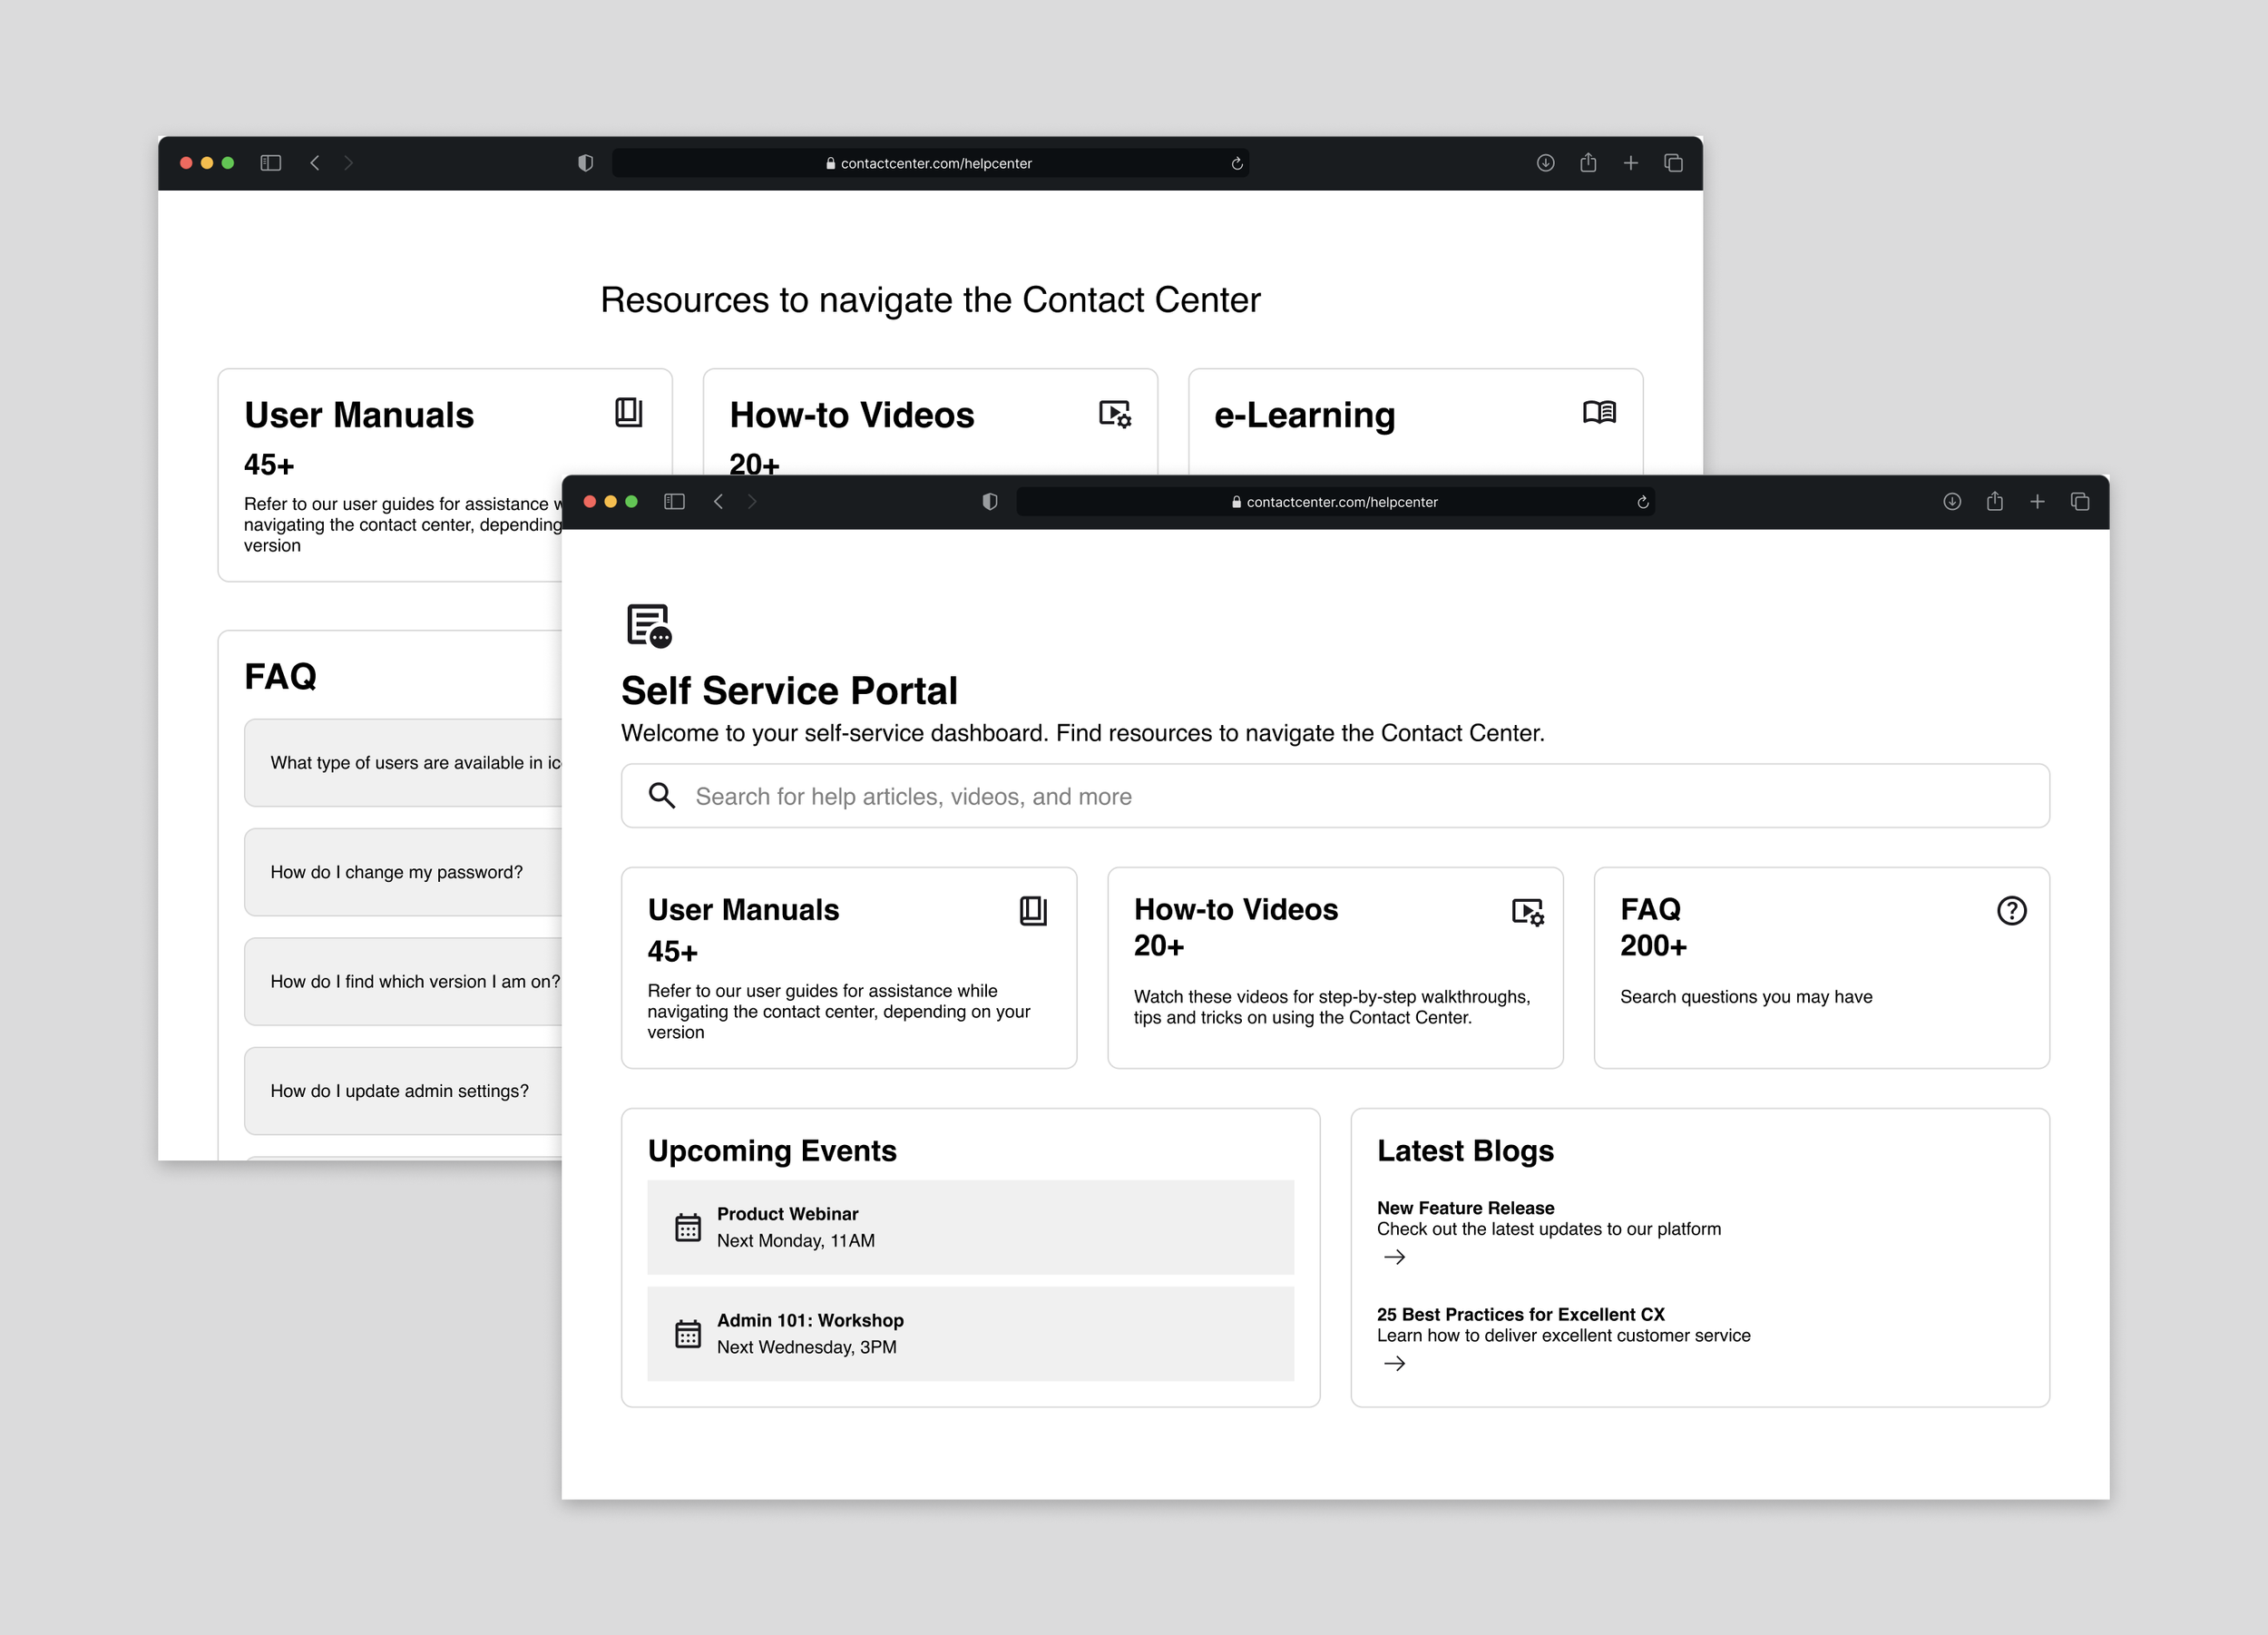Follow arrow under 25 Best Practices blog
The width and height of the screenshot is (2268, 1635).
tap(1394, 1364)
